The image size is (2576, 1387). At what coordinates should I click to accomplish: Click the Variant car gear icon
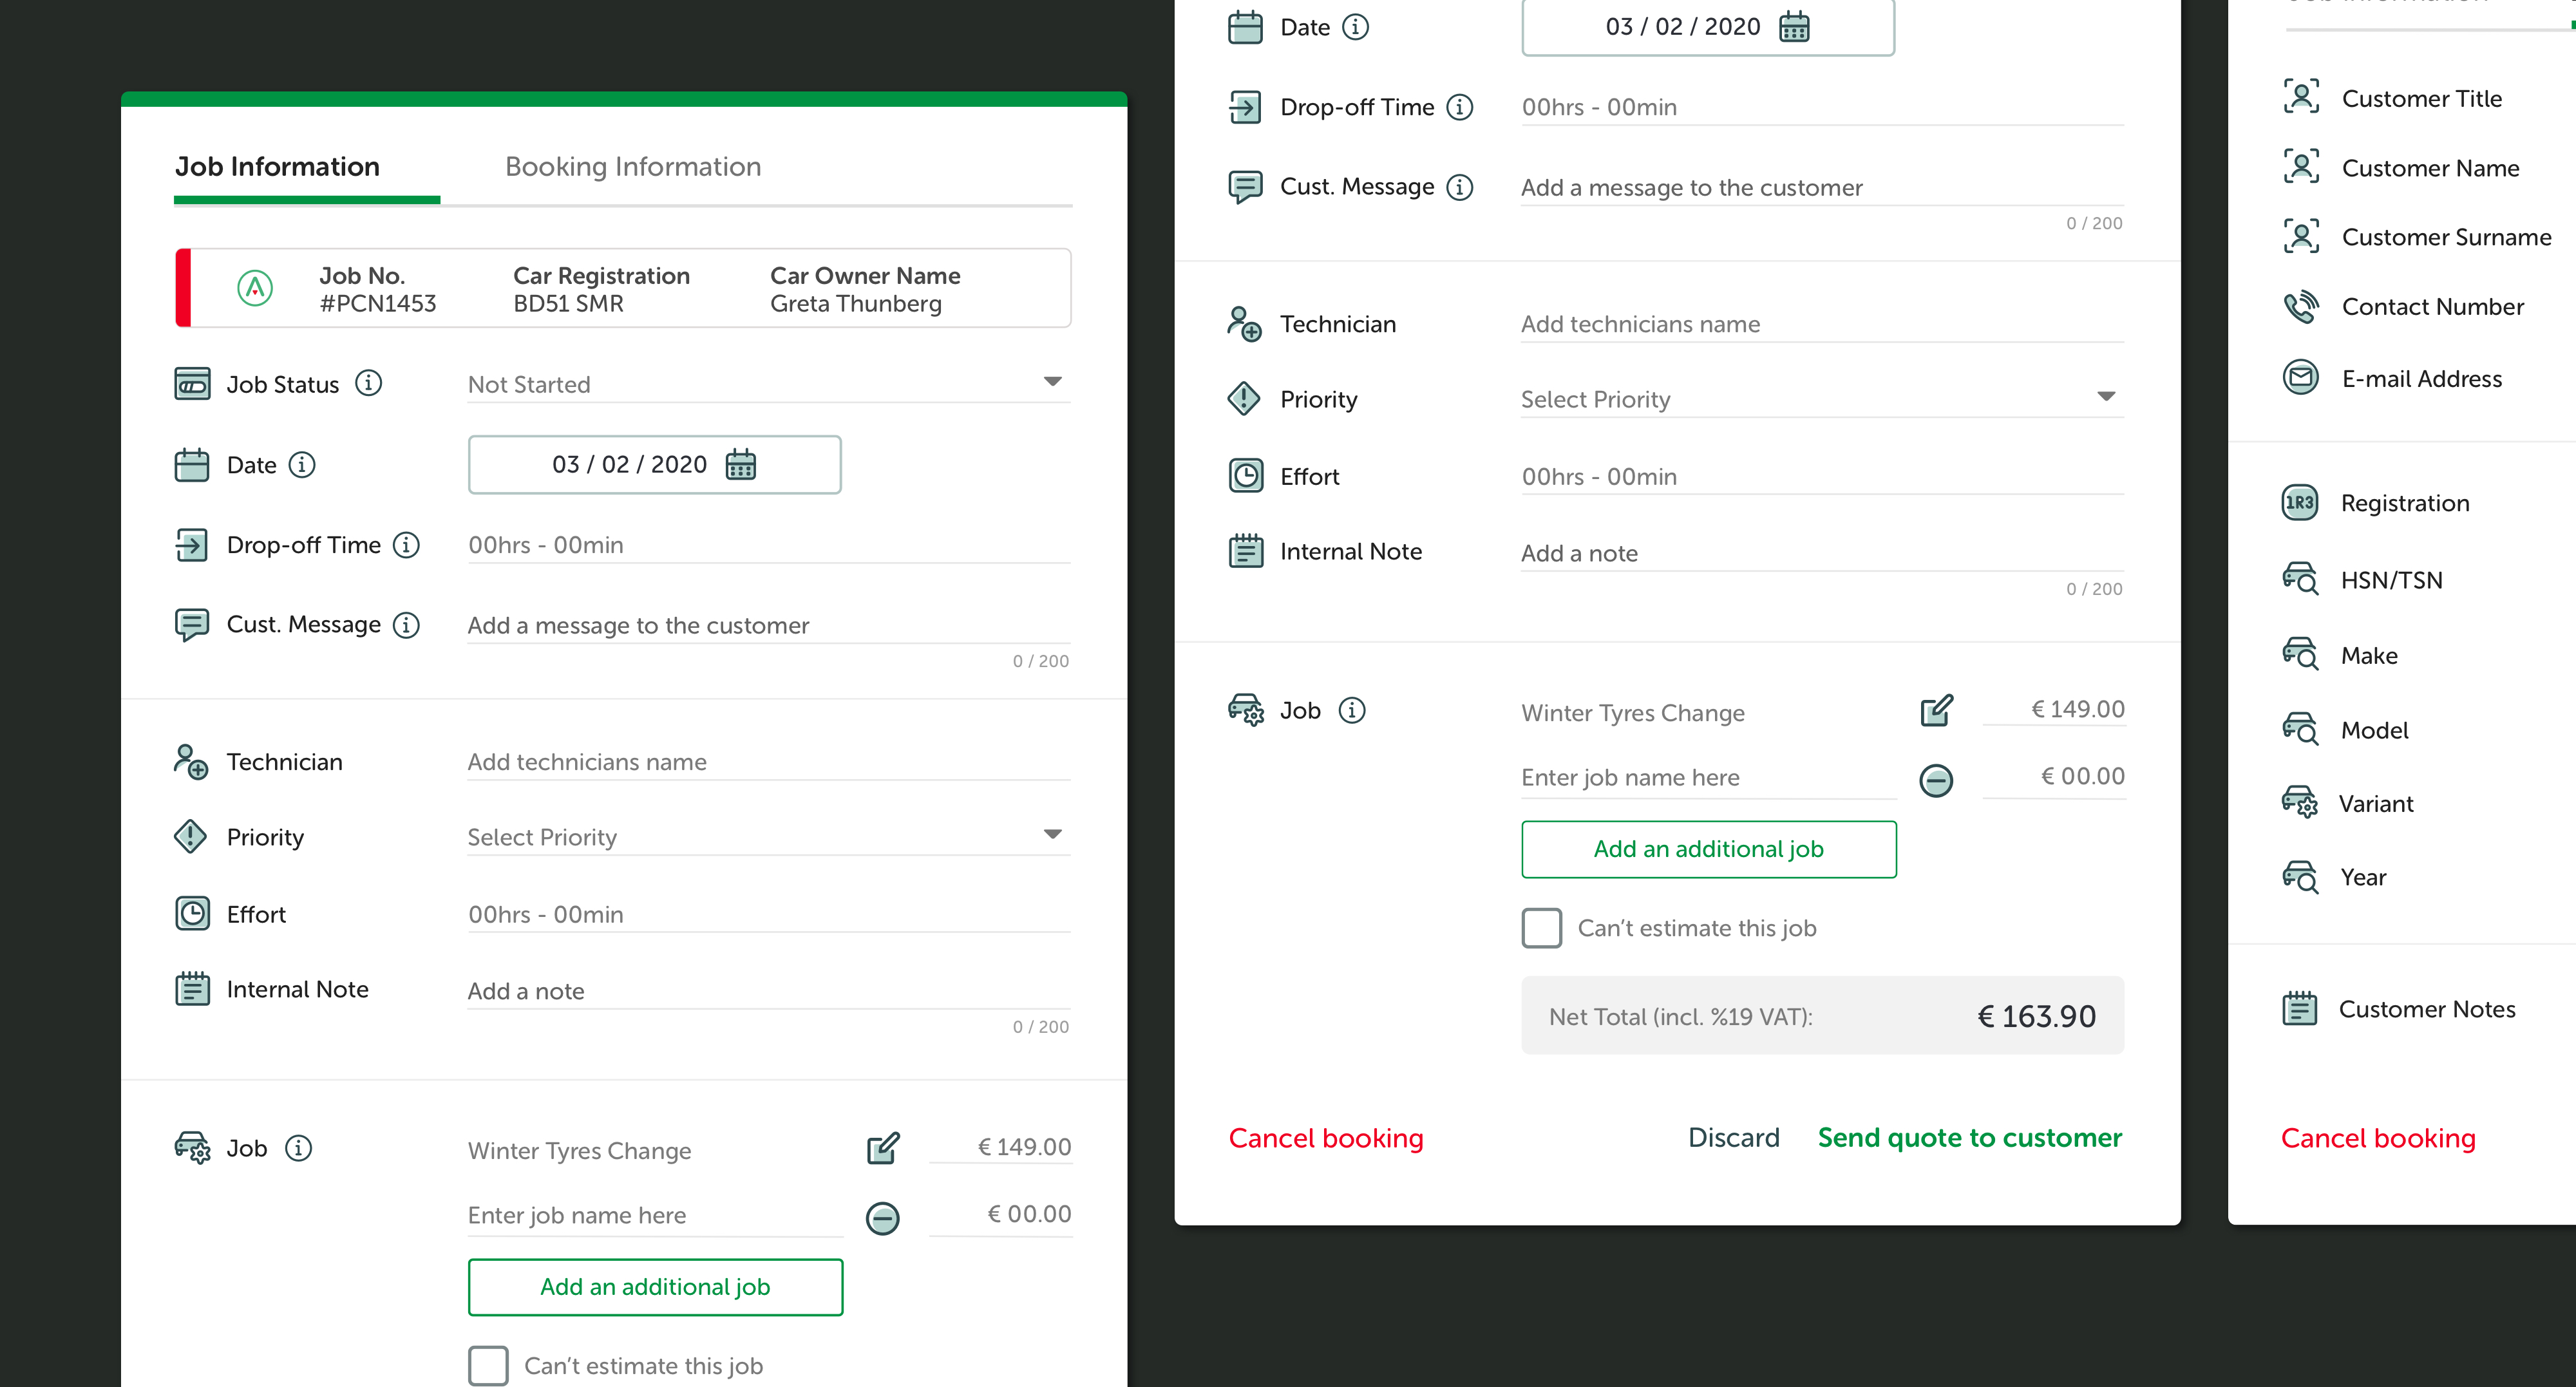coord(2299,802)
